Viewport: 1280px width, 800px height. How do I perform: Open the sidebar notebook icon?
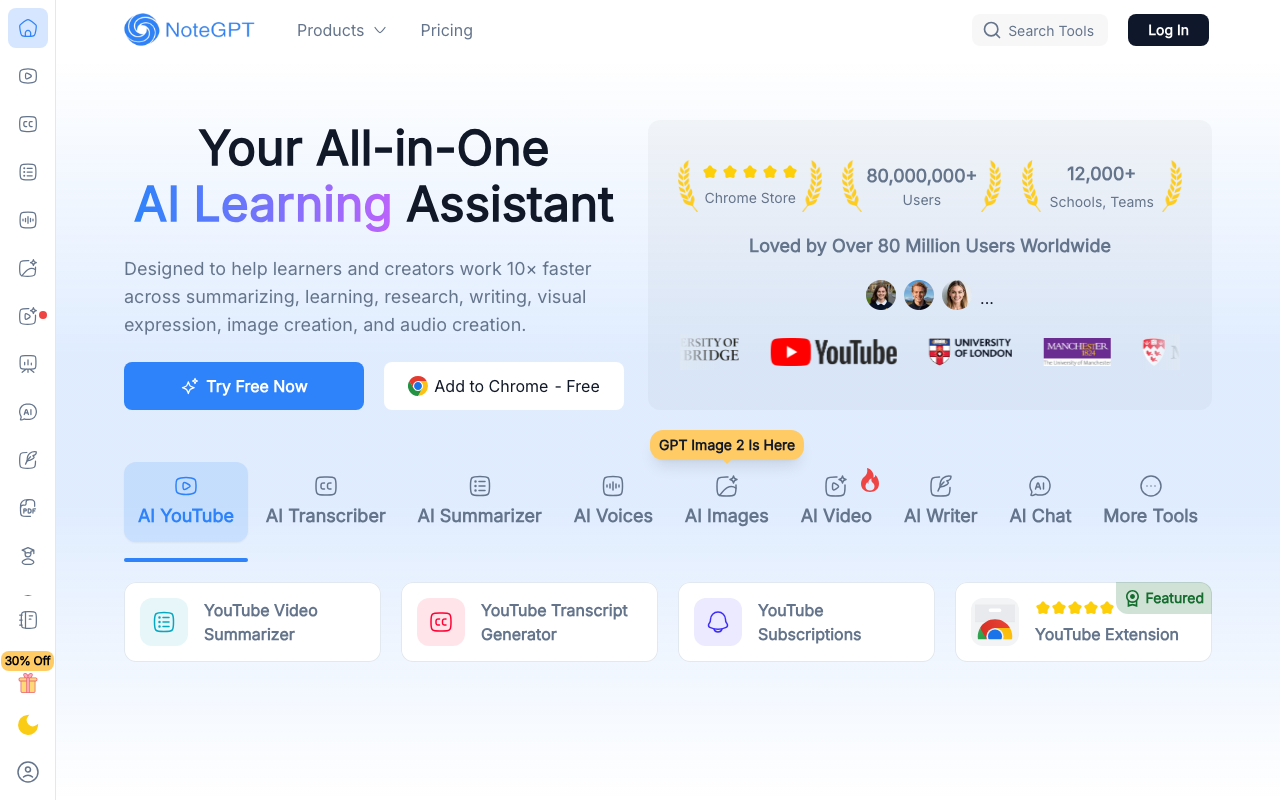coord(28,620)
